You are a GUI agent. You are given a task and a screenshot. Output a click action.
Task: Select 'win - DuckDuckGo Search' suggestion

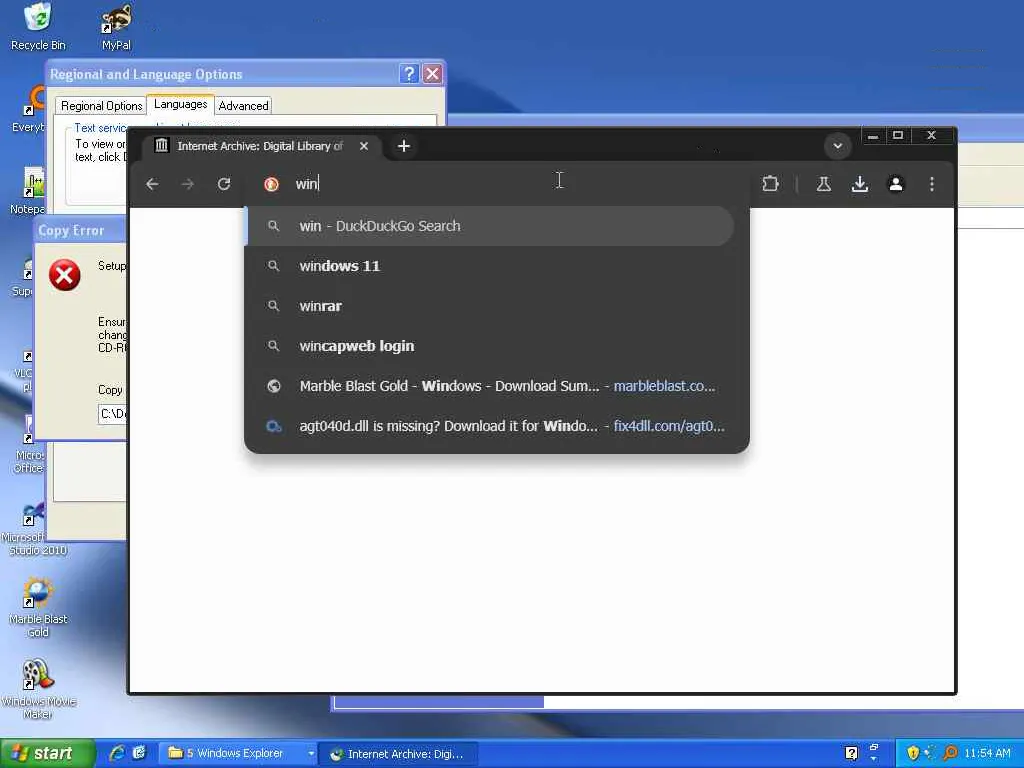coord(490,226)
